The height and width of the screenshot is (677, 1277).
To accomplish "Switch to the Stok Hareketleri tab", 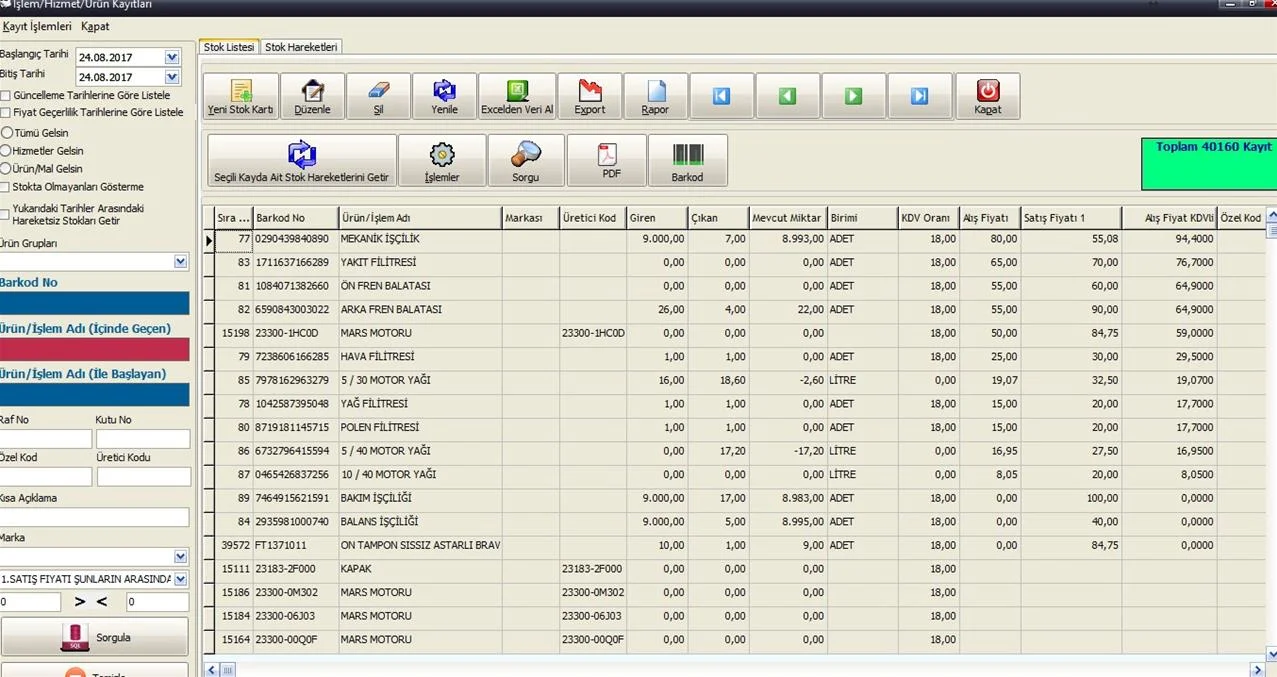I will point(301,47).
